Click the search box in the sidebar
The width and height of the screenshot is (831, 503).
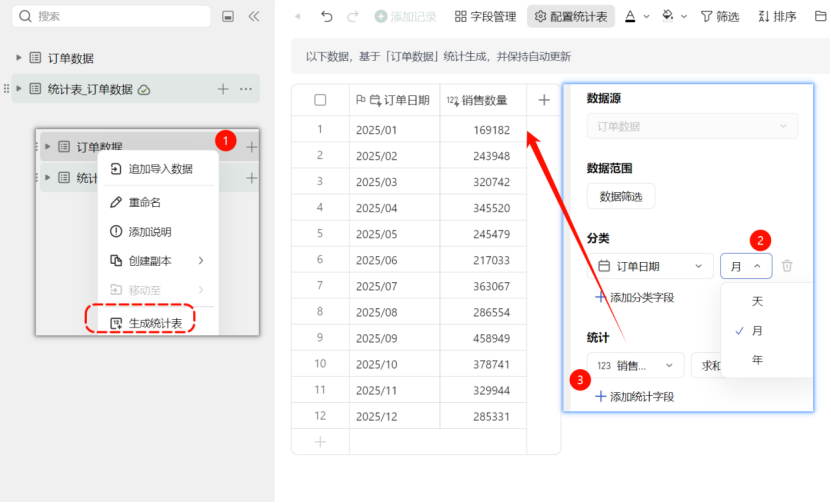111,16
